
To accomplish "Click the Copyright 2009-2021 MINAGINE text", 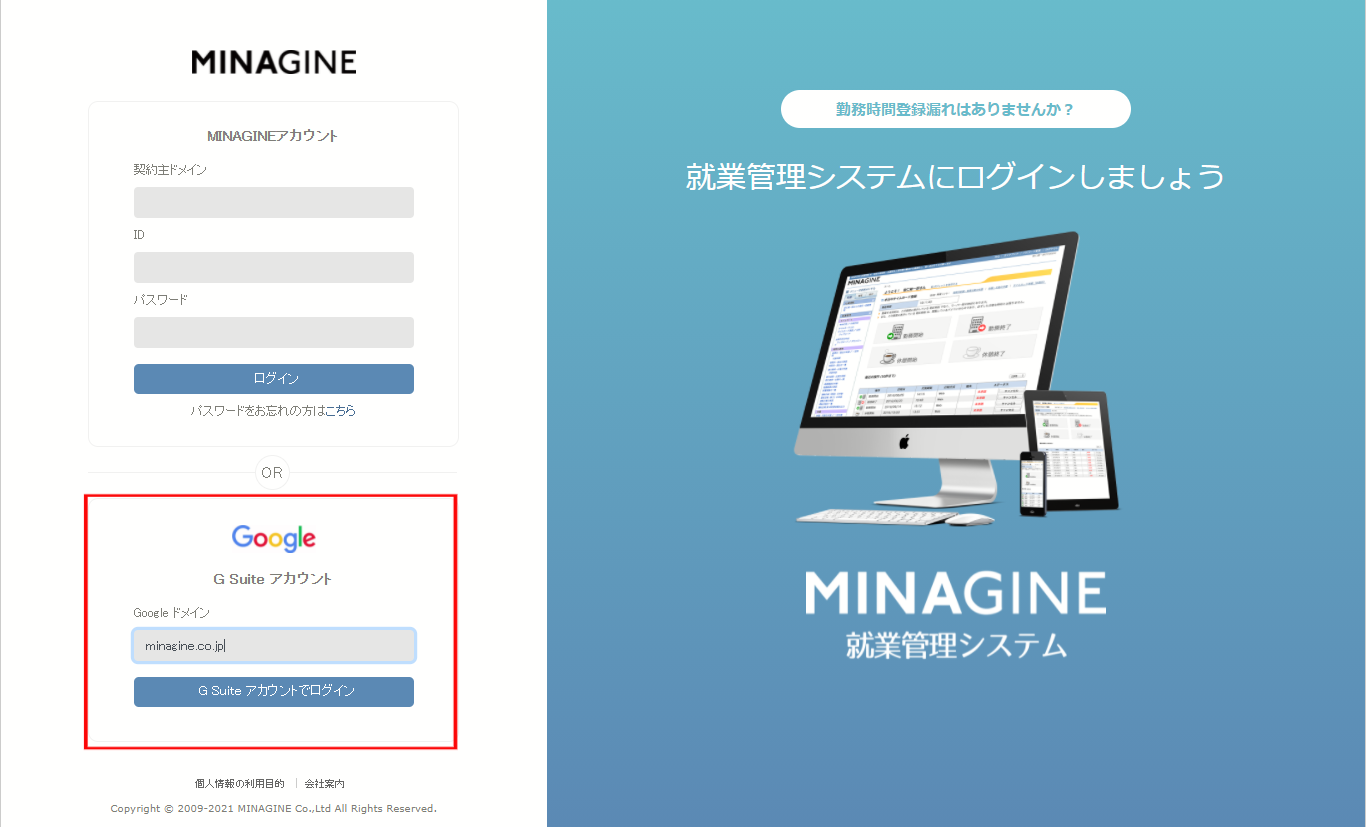I will tap(273, 808).
